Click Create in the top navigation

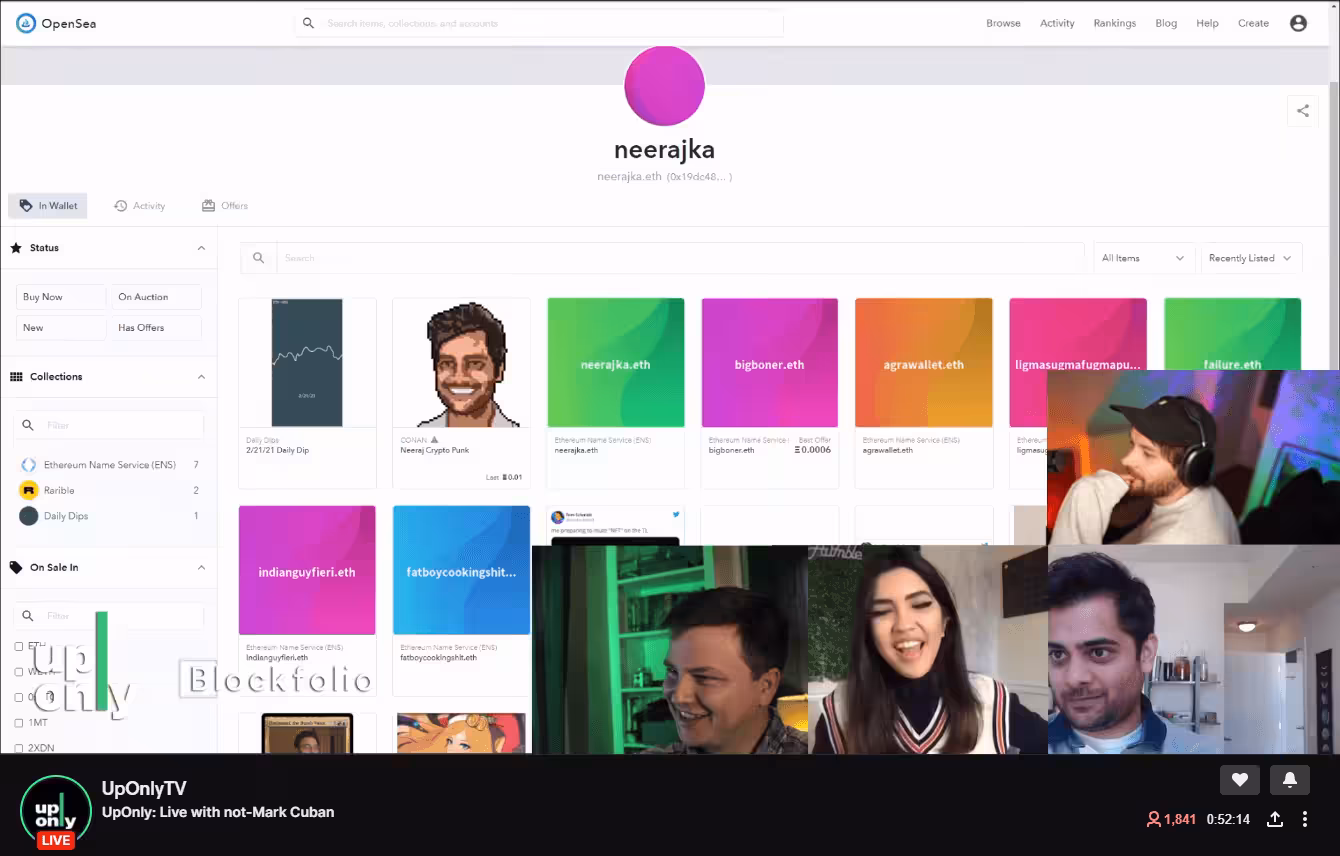(1253, 23)
